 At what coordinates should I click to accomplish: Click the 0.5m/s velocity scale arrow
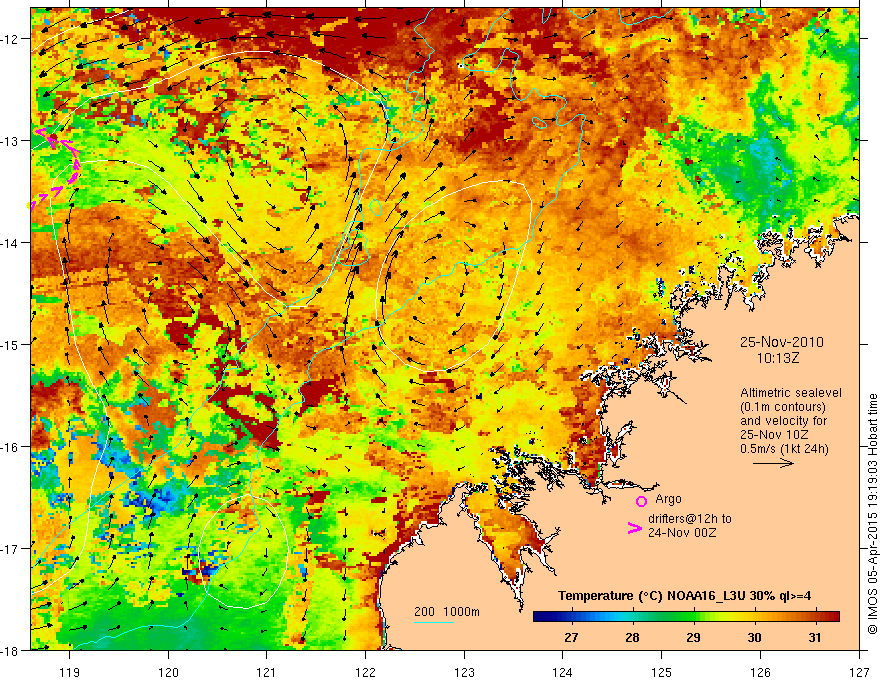coord(773,463)
